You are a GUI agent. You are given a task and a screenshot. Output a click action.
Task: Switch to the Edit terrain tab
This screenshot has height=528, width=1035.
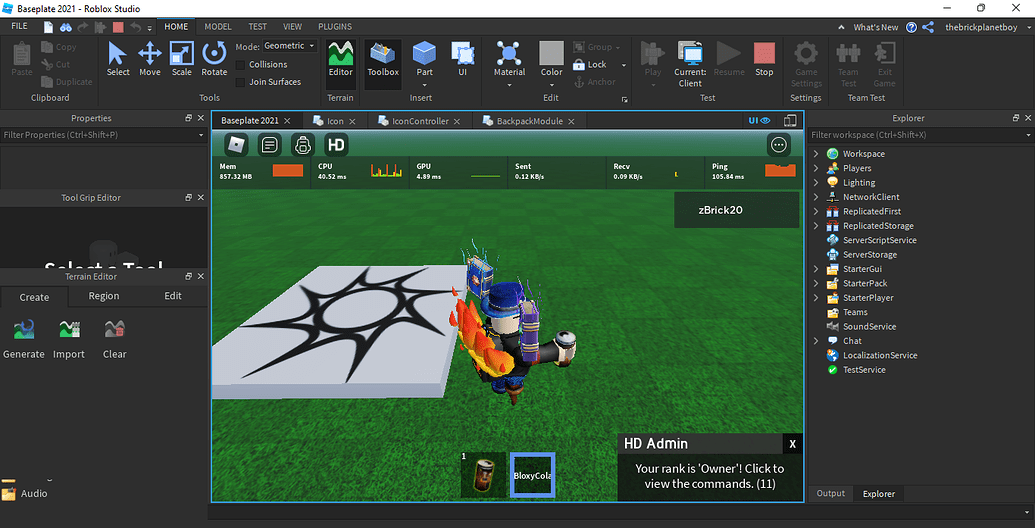tap(173, 296)
